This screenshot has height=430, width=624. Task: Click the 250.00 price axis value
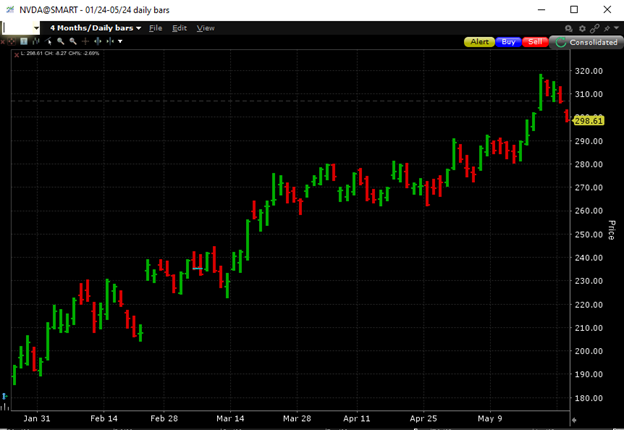point(589,234)
